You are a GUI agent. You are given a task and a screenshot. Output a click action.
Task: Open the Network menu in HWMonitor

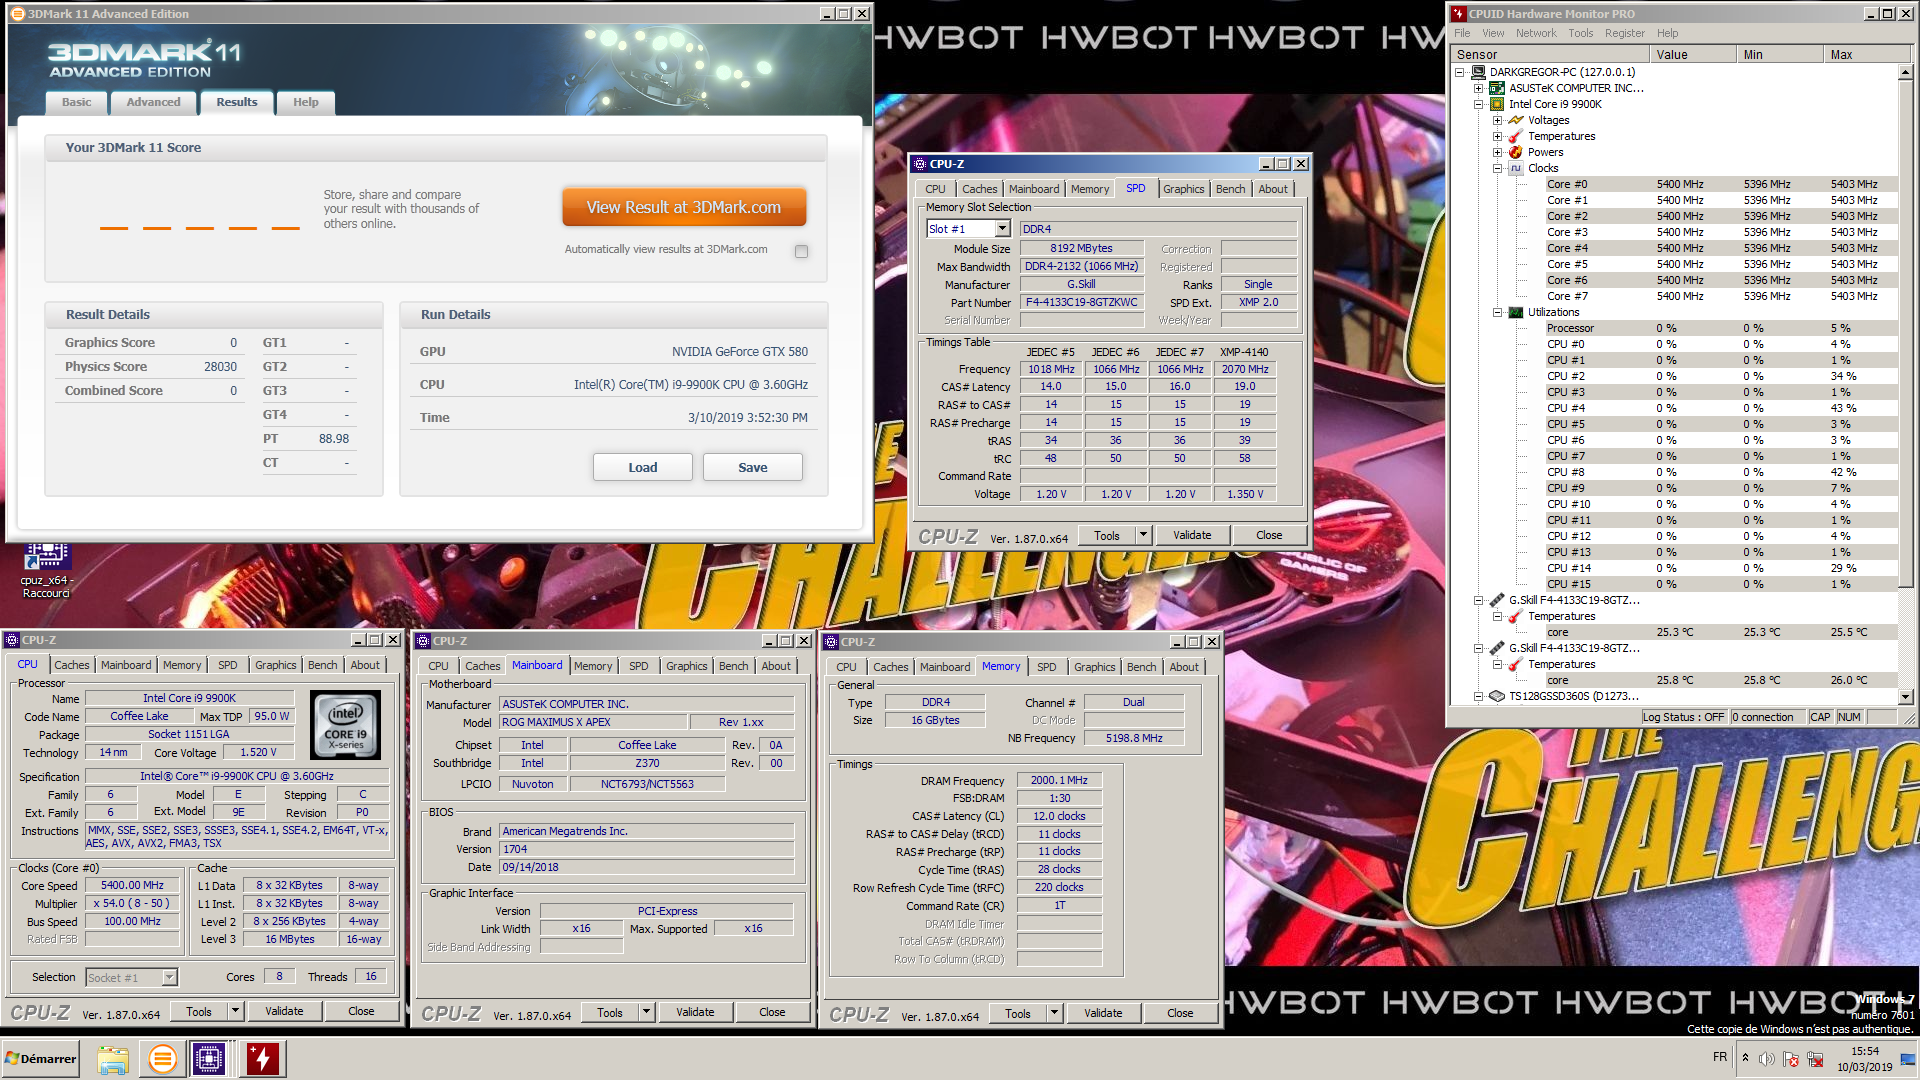point(1536,33)
